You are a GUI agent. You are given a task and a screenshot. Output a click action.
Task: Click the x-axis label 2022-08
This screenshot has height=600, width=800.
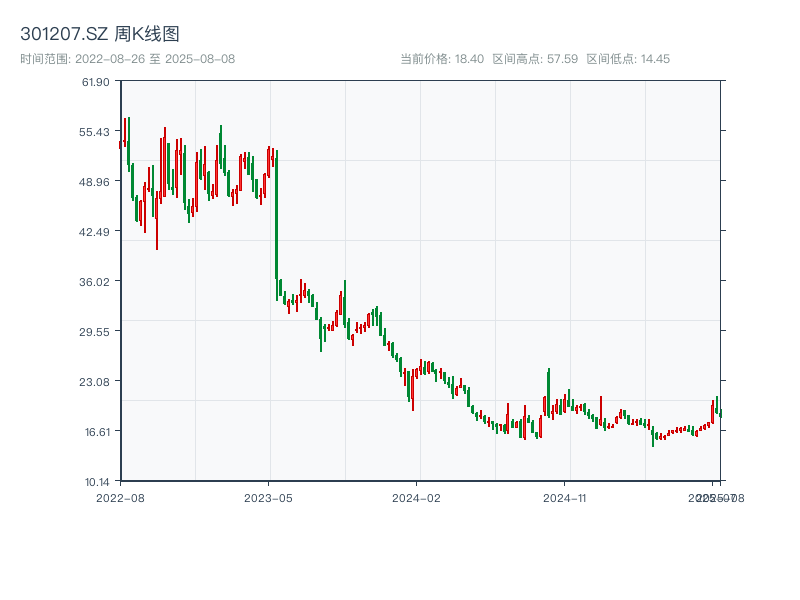[120, 498]
